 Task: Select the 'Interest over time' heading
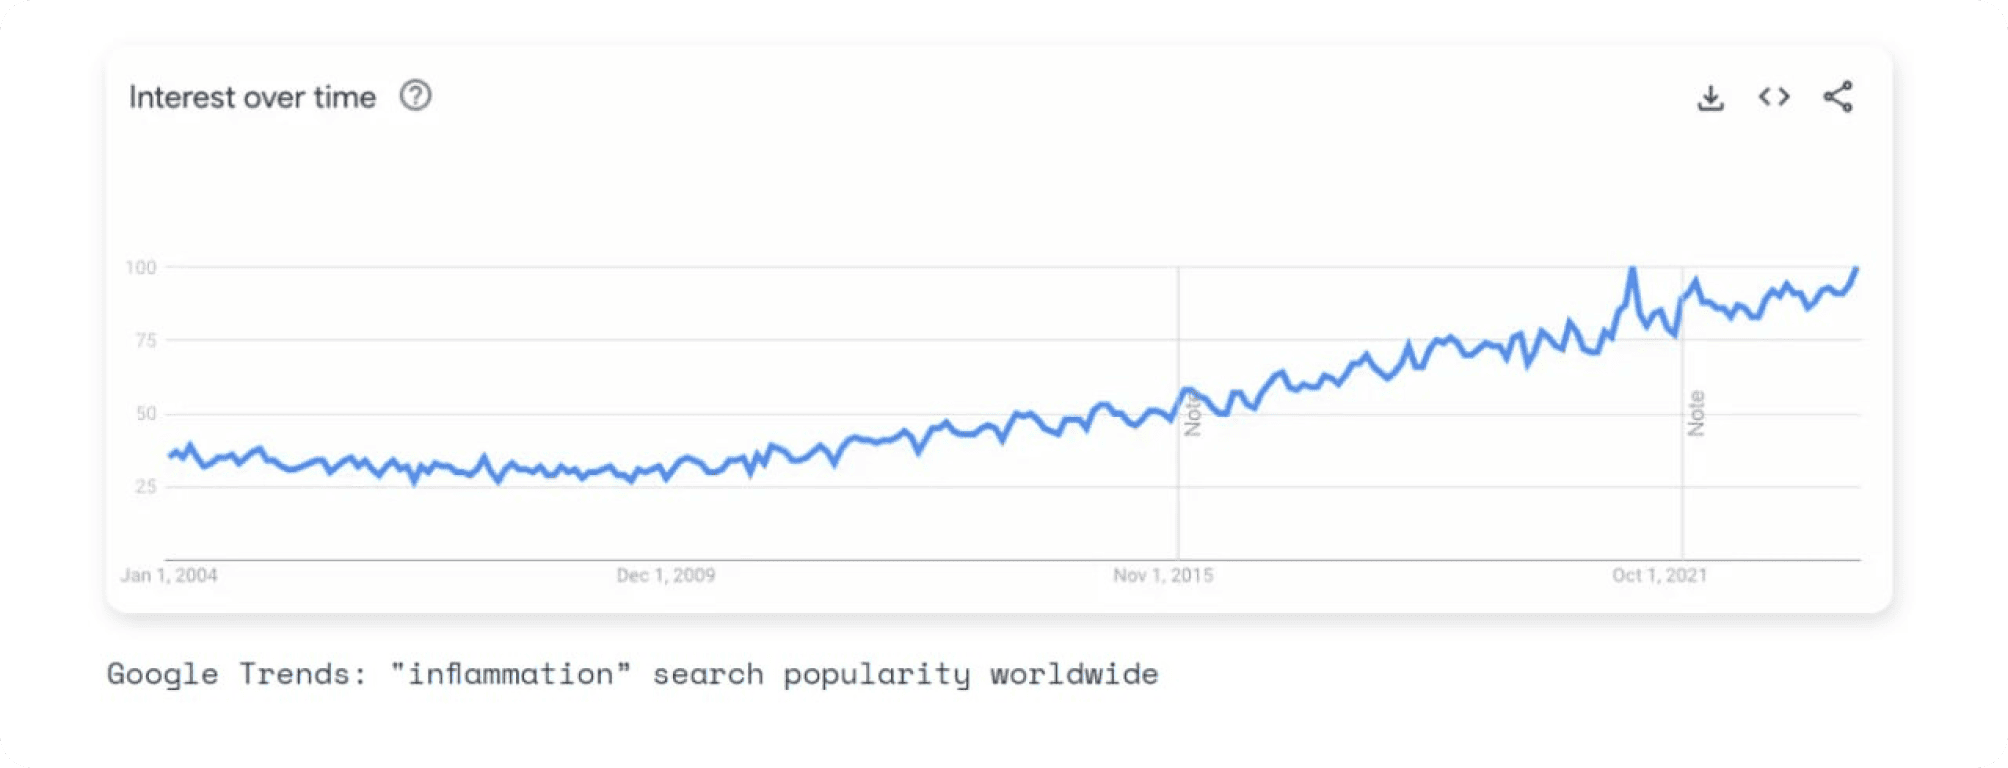pyautogui.click(x=252, y=97)
